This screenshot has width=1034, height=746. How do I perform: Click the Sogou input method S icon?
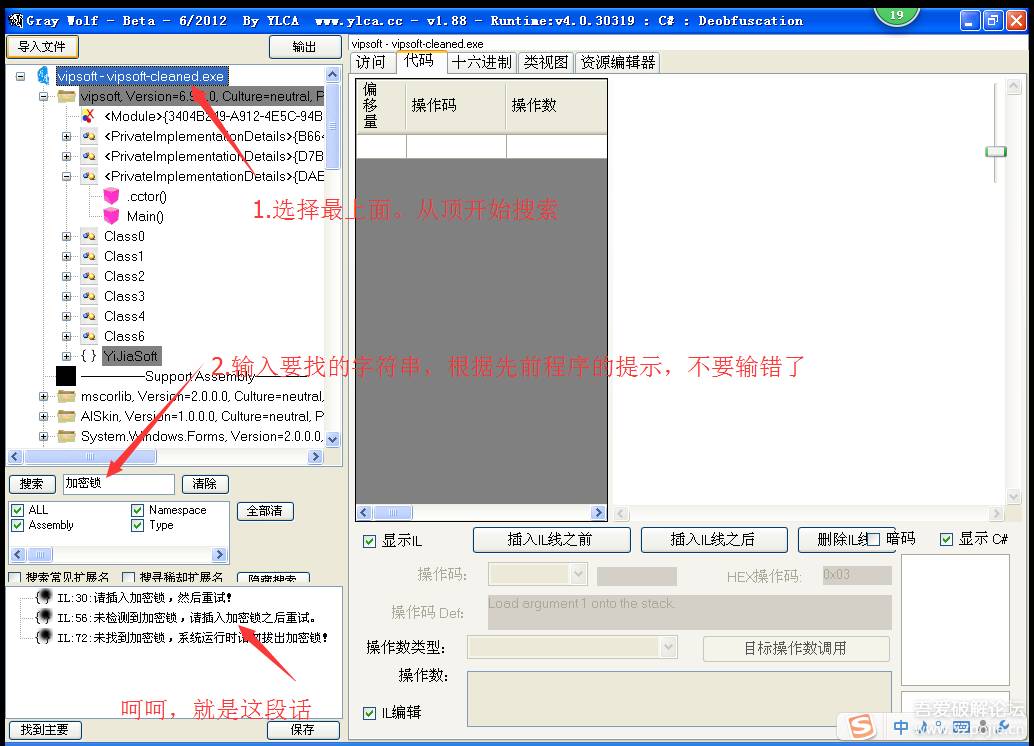(x=861, y=726)
